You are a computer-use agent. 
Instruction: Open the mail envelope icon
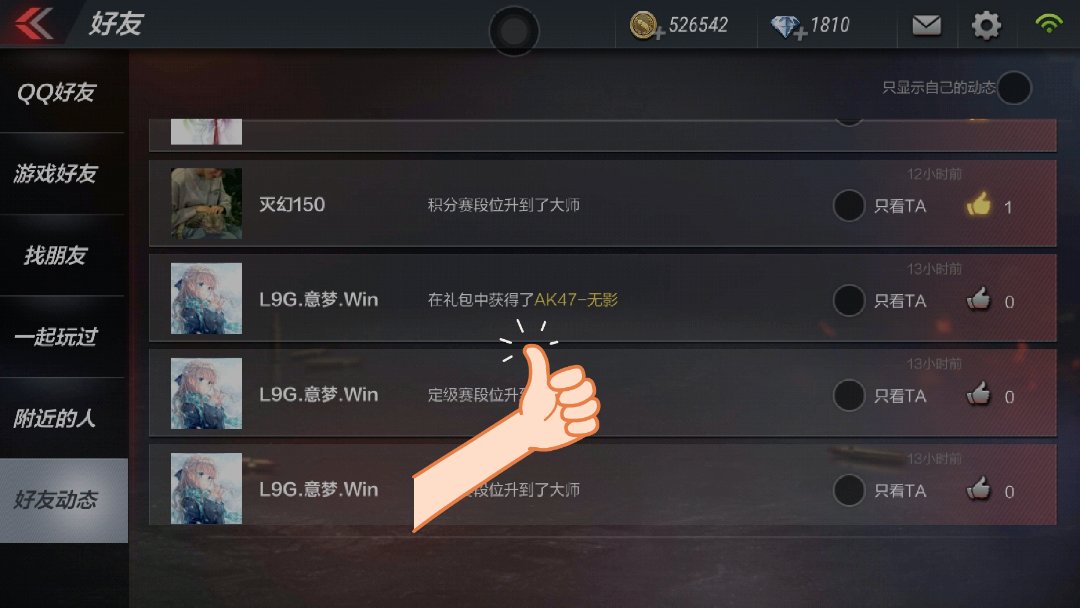926,25
